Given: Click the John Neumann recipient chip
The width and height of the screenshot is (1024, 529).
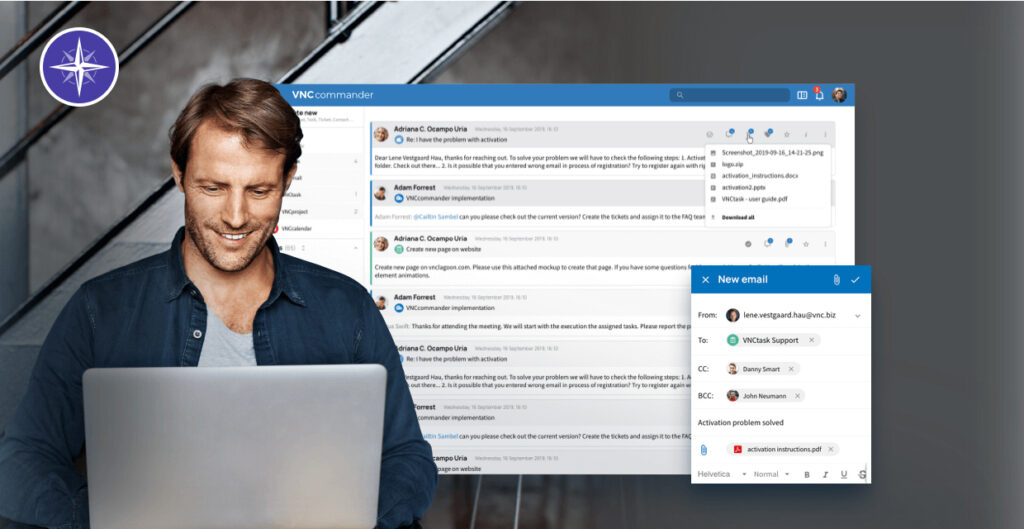Looking at the screenshot, I should pos(765,396).
